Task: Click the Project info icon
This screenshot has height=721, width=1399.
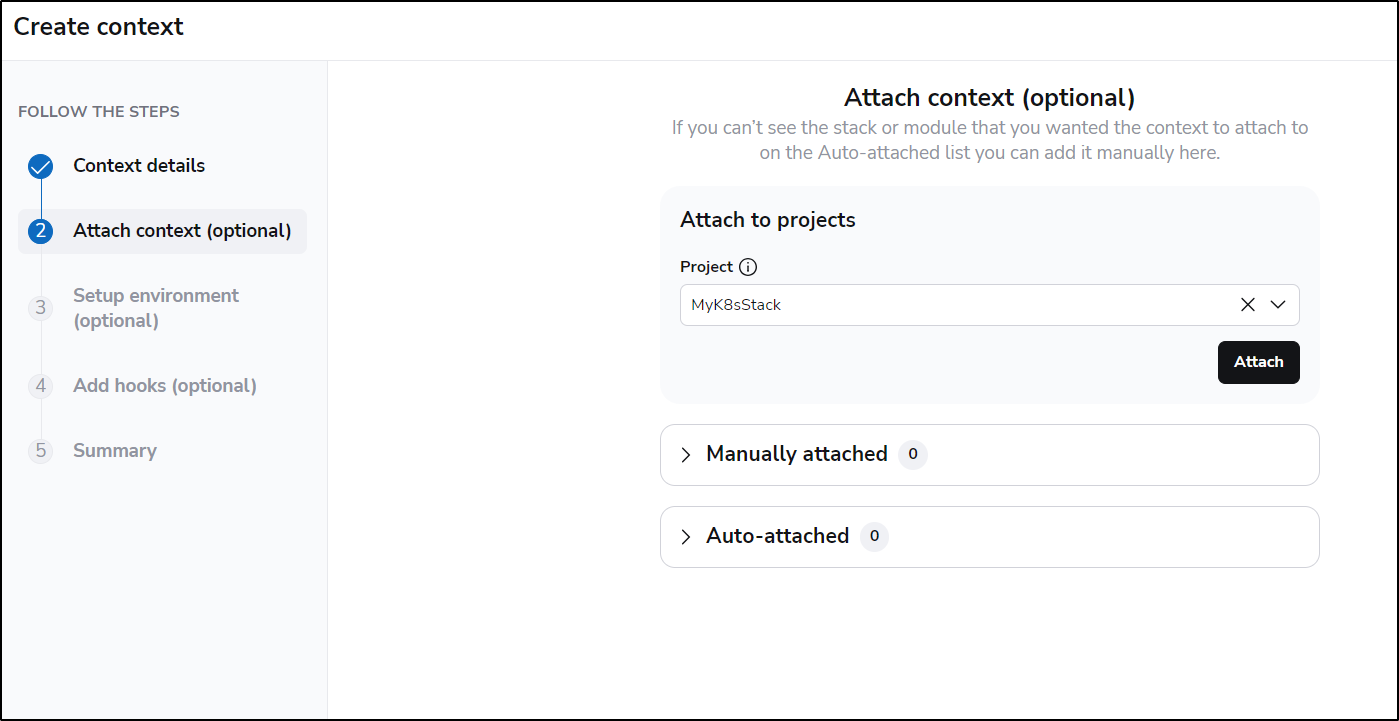Action: tap(748, 267)
